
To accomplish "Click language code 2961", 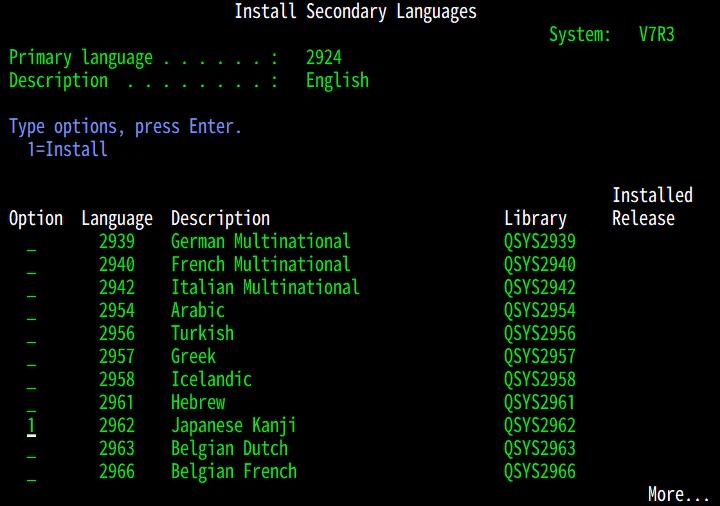I will click(117, 402).
